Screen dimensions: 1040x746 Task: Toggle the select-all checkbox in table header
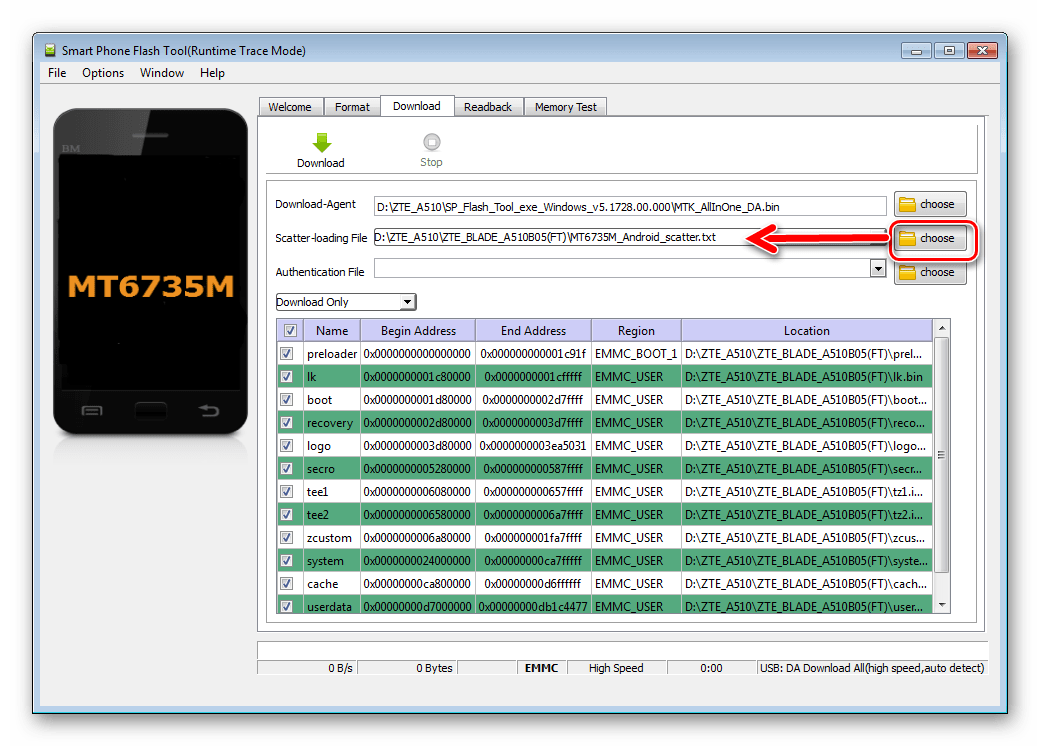(290, 330)
